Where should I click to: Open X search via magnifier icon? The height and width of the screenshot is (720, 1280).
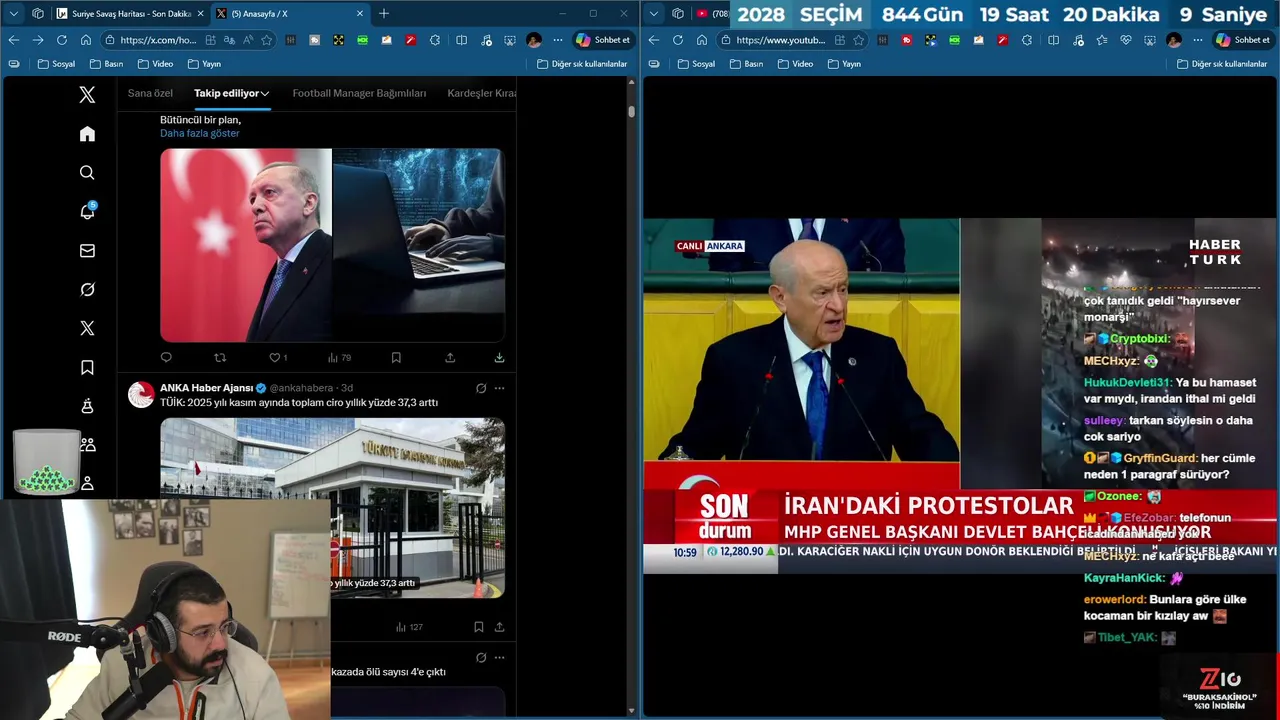(87, 173)
